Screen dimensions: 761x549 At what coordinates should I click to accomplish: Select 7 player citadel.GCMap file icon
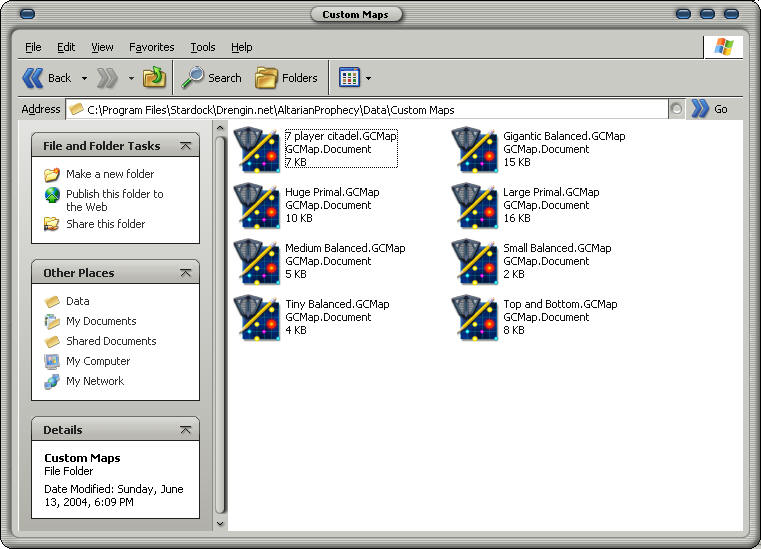(257, 150)
